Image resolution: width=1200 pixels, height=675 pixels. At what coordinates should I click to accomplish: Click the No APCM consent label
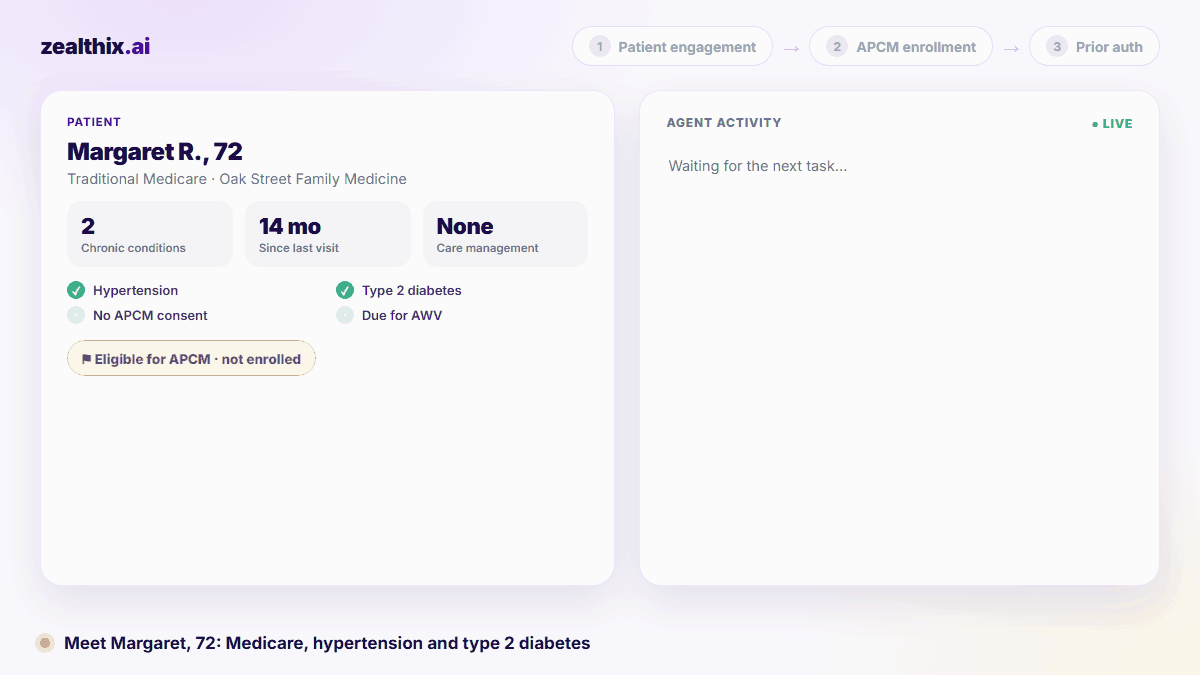tap(150, 315)
